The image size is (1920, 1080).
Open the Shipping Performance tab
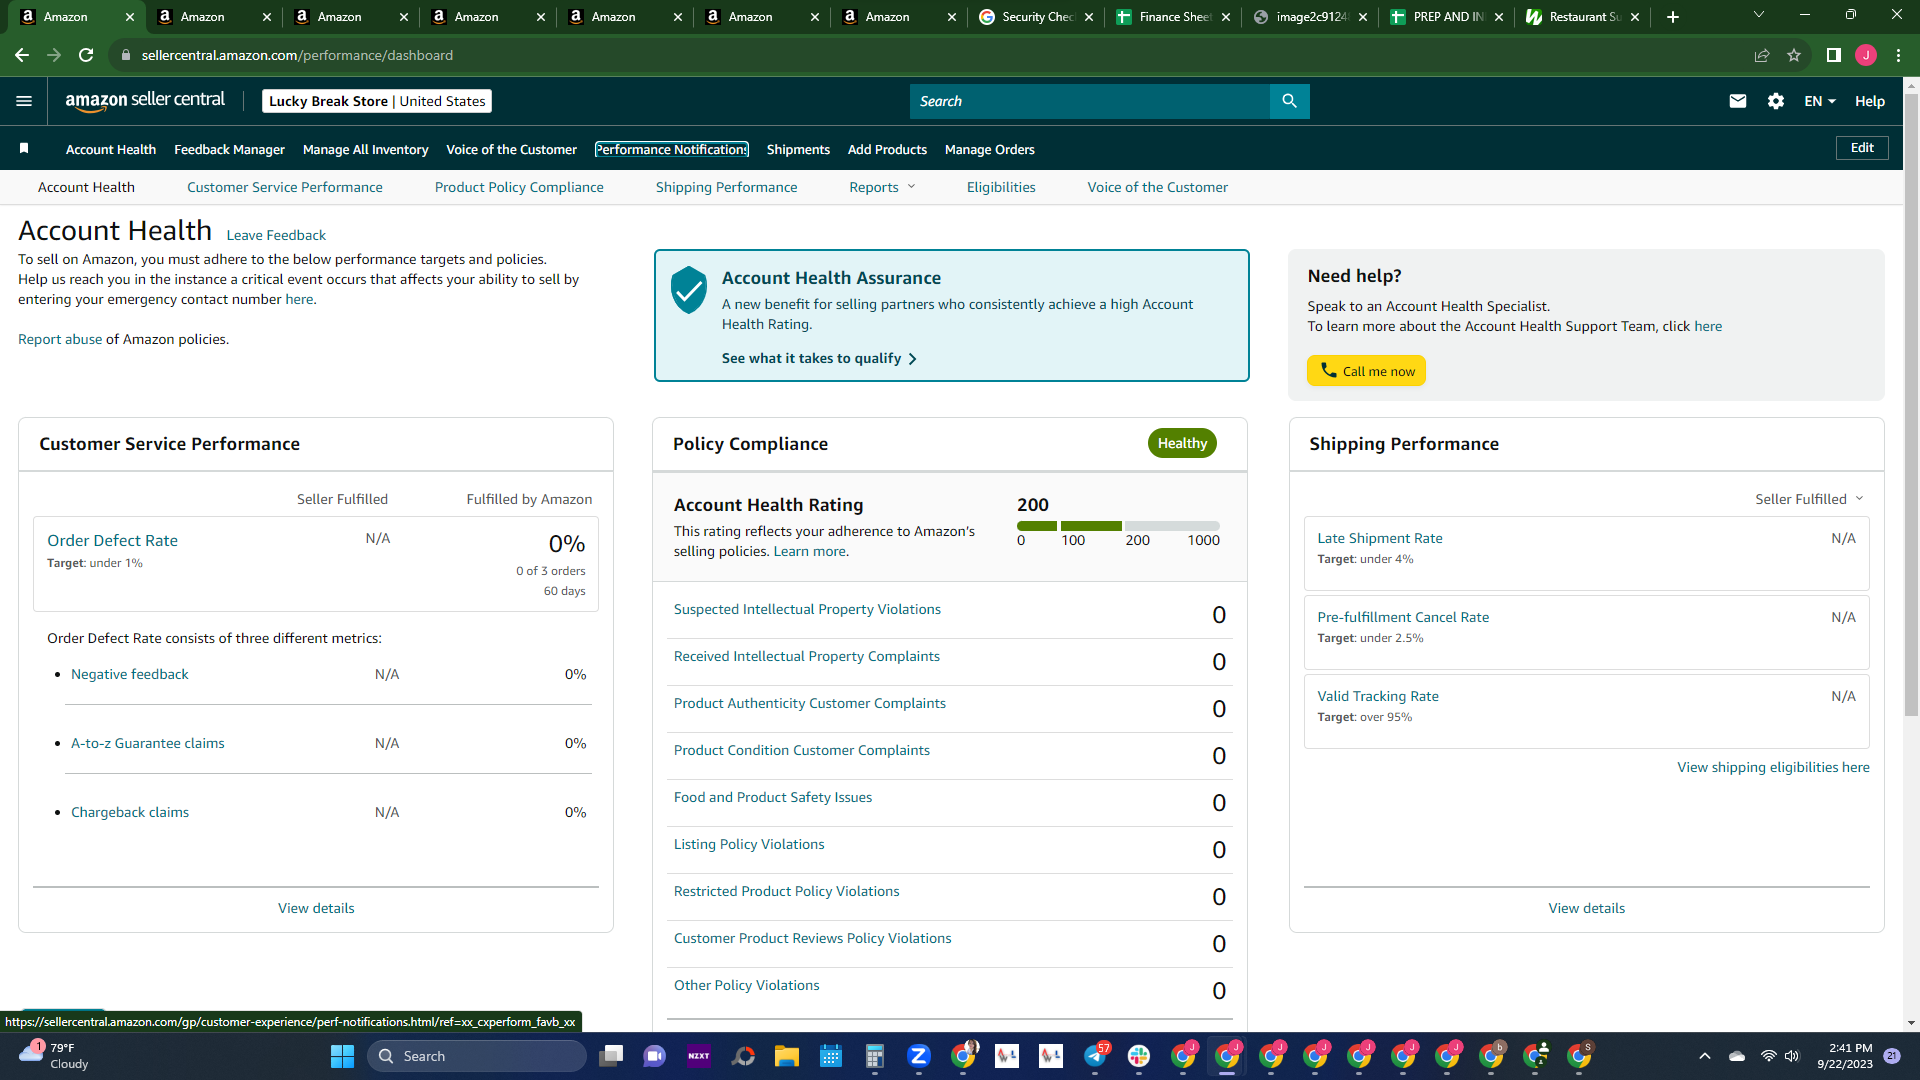[727, 187]
